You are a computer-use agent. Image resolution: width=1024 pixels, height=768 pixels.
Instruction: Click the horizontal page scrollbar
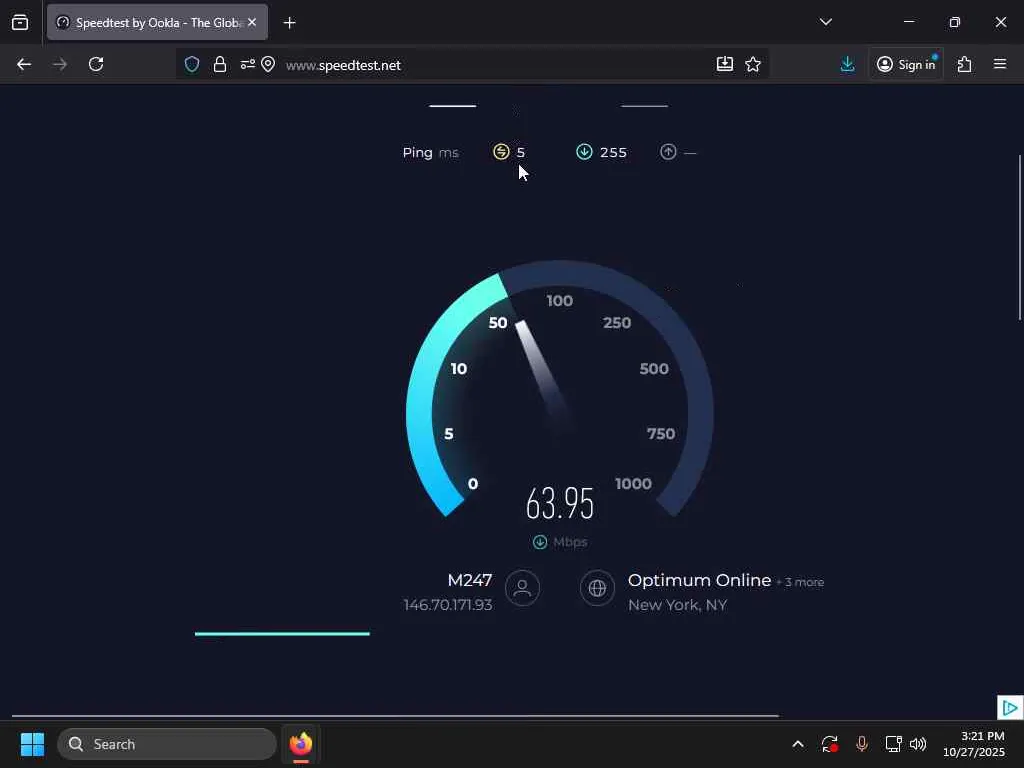tap(395, 716)
